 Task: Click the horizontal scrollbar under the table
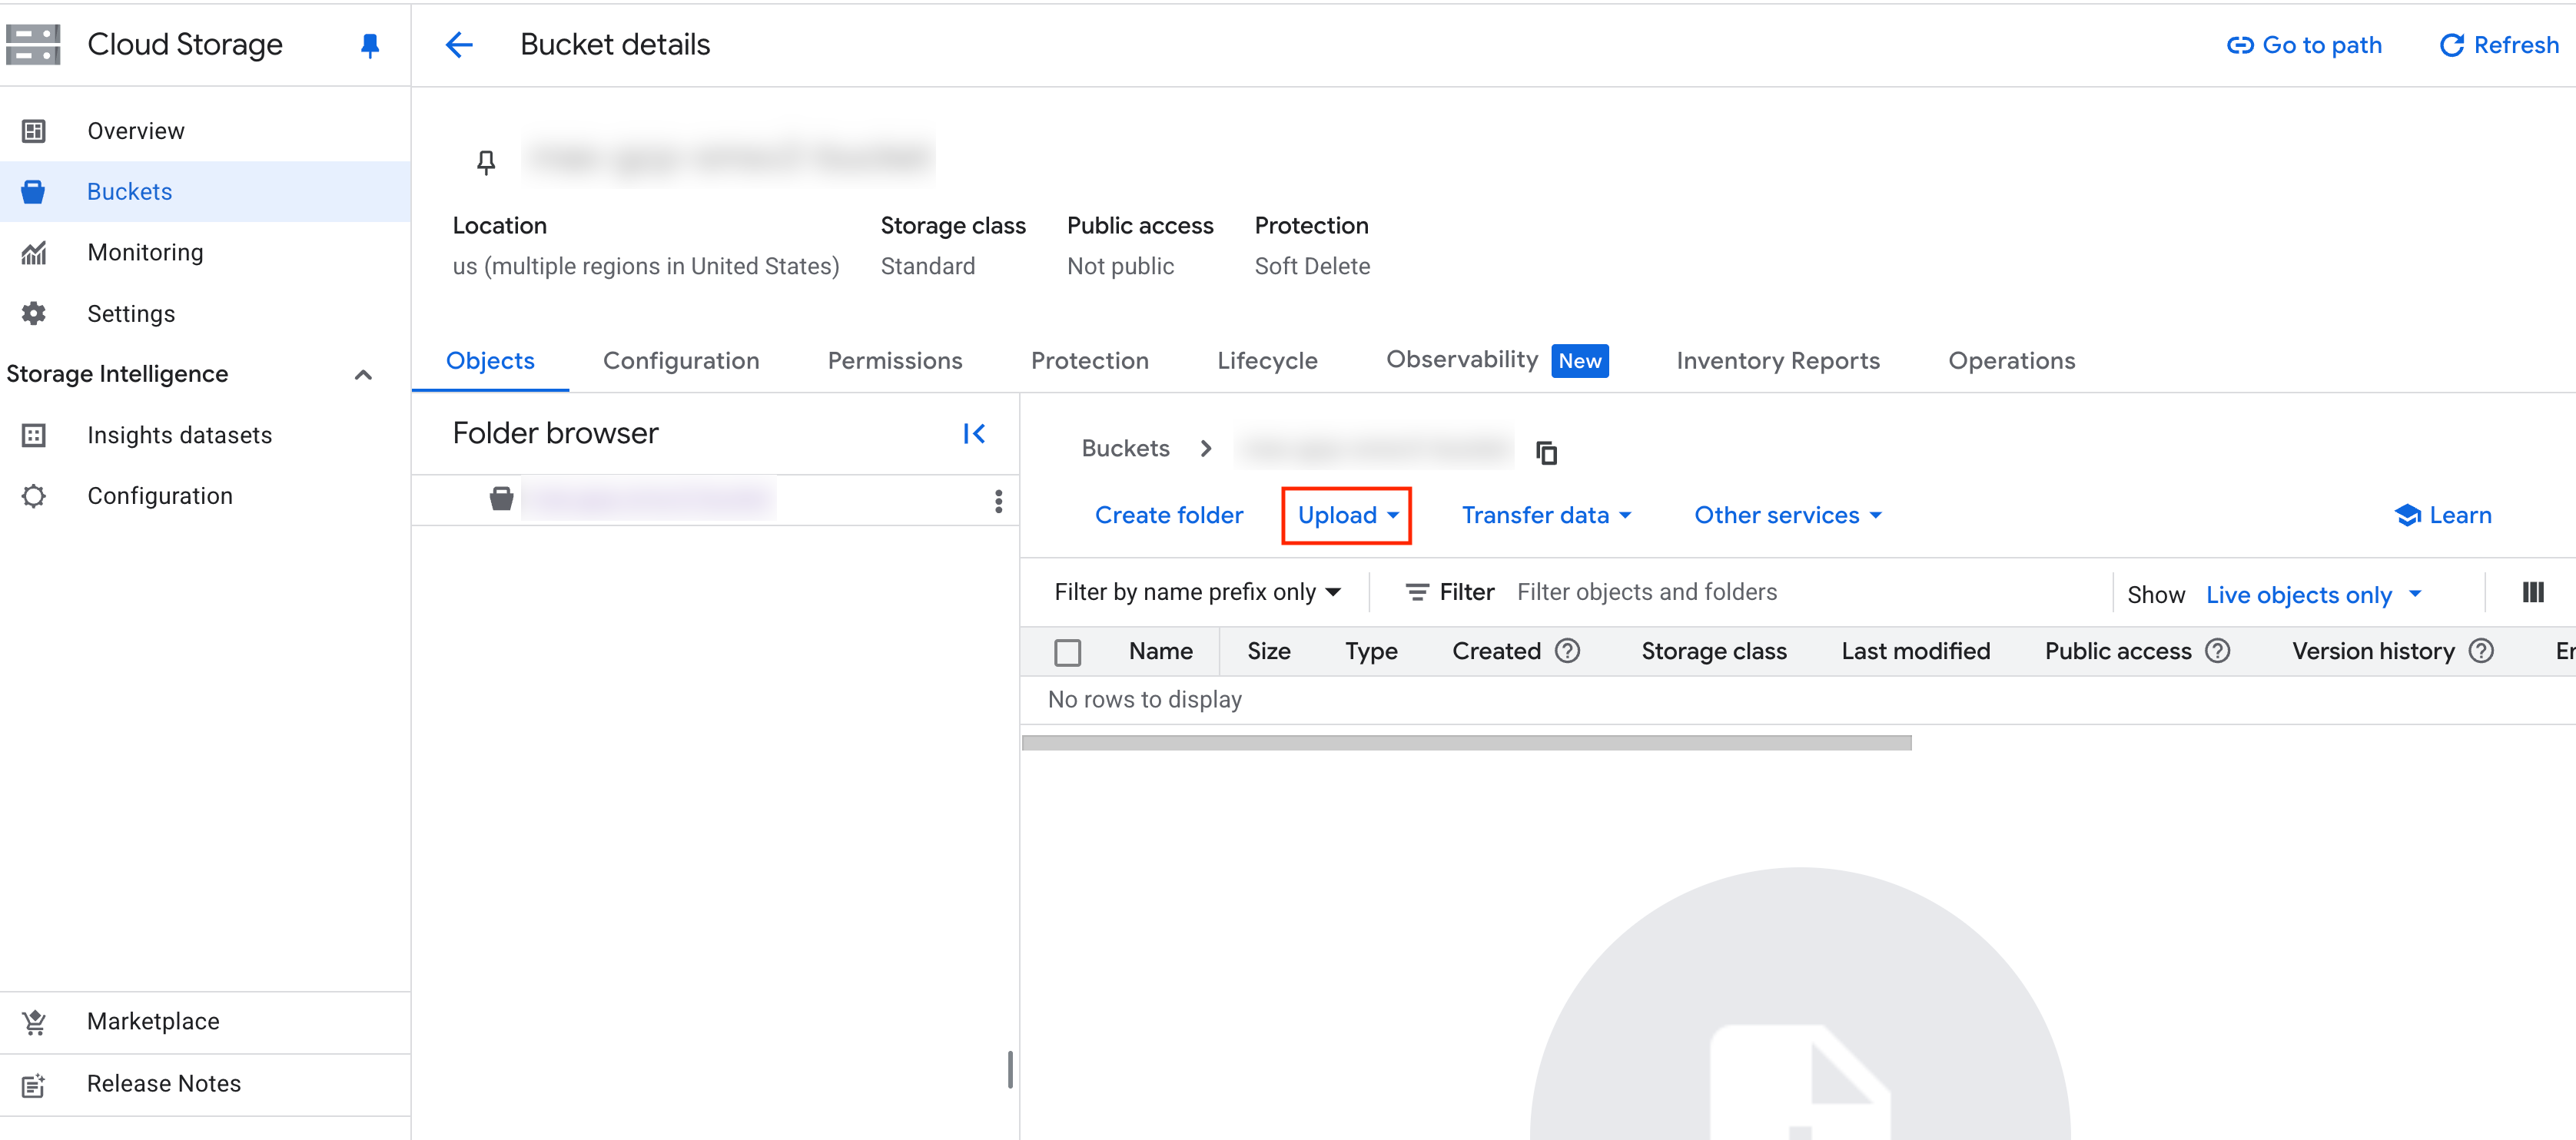tap(1466, 743)
